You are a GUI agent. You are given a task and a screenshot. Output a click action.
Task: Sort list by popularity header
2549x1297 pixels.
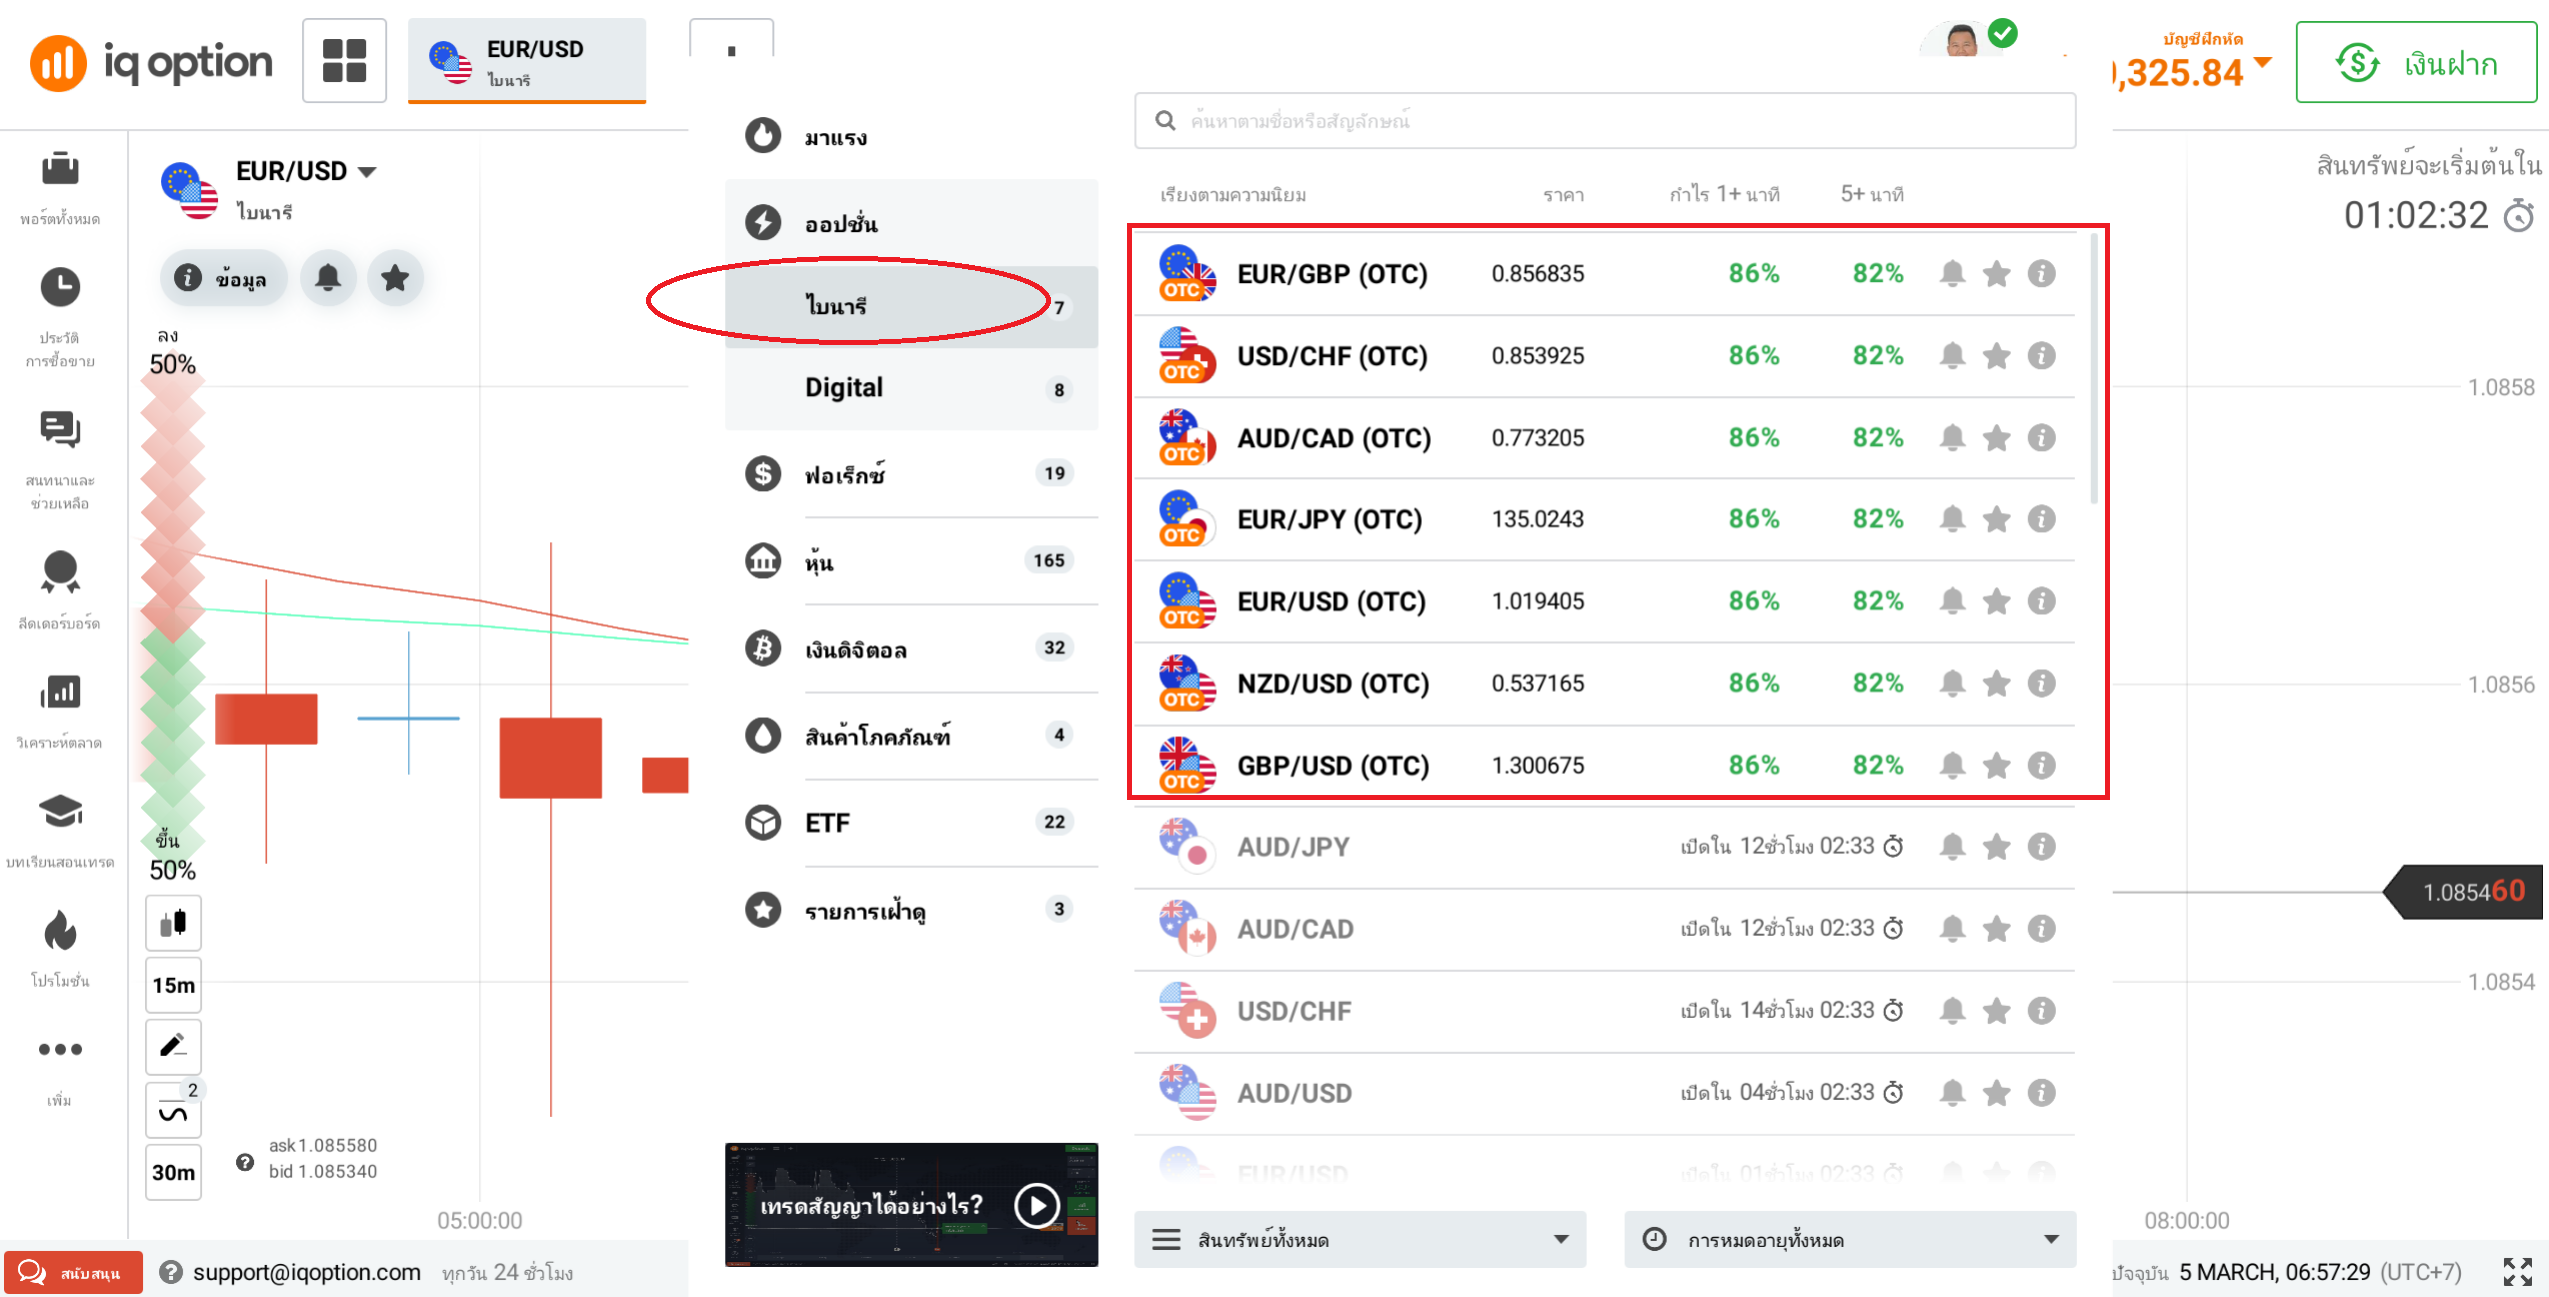pos(1233,195)
